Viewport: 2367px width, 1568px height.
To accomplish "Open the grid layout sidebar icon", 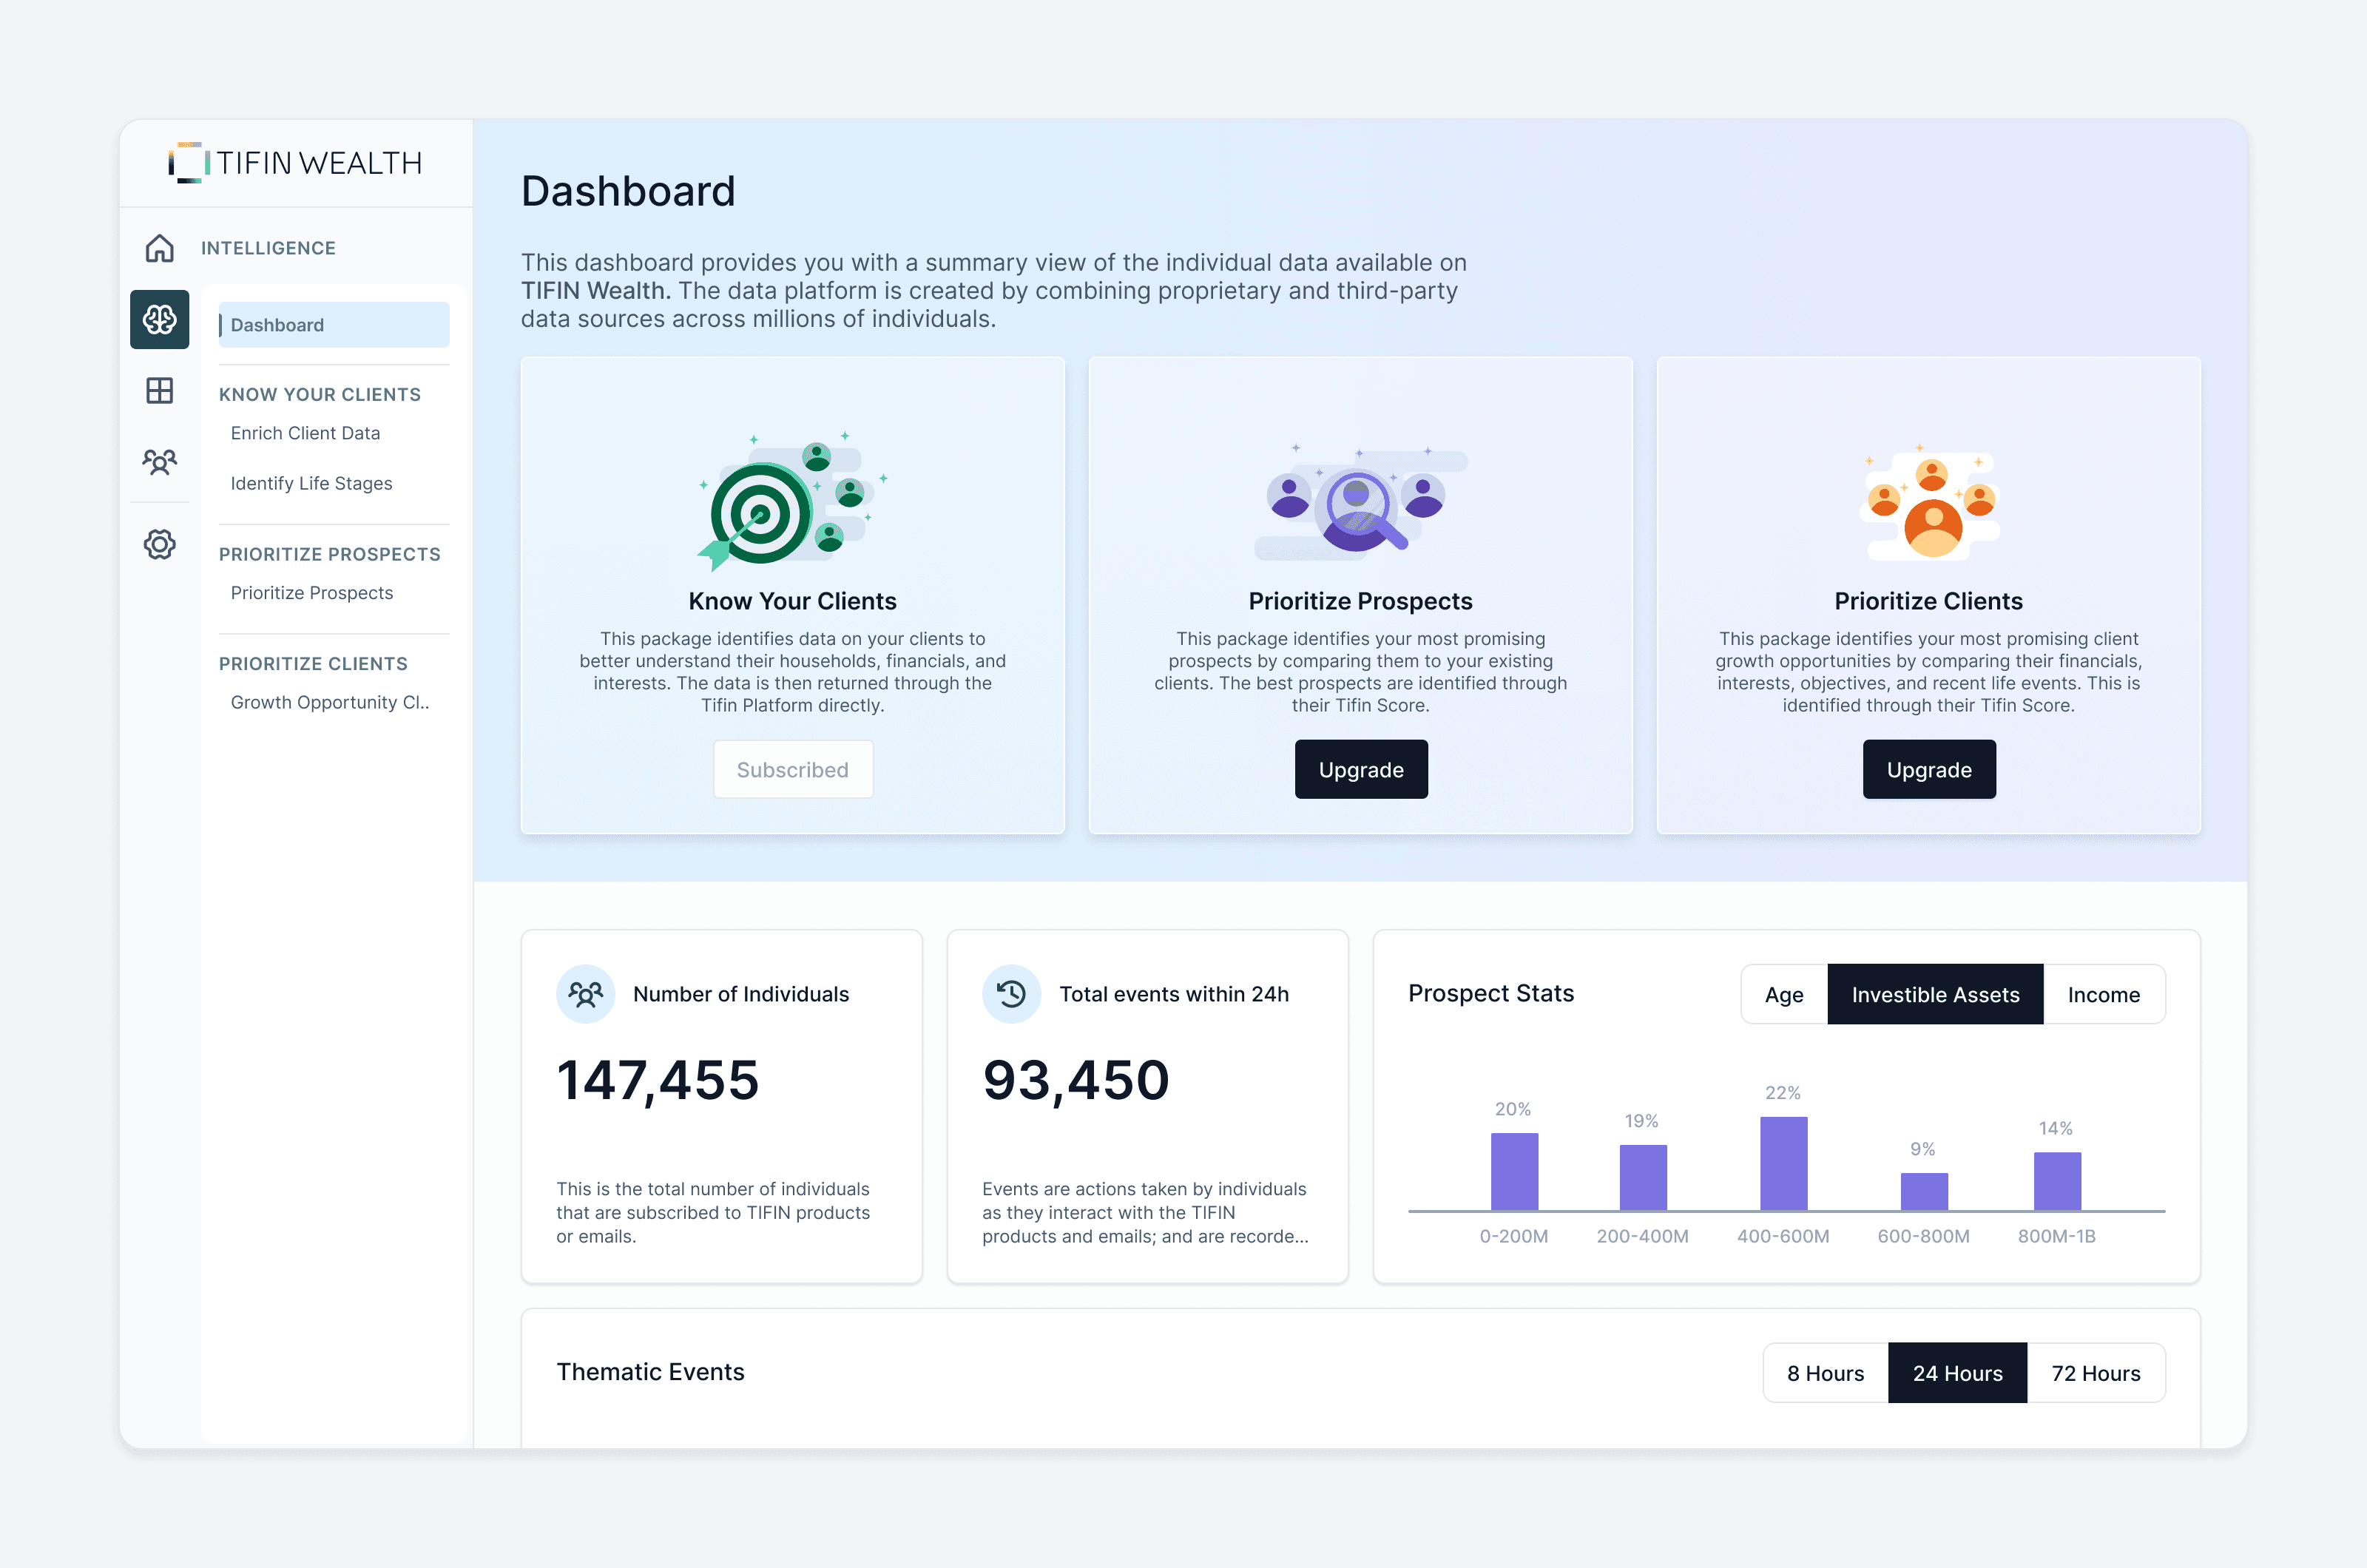I will click(x=159, y=390).
